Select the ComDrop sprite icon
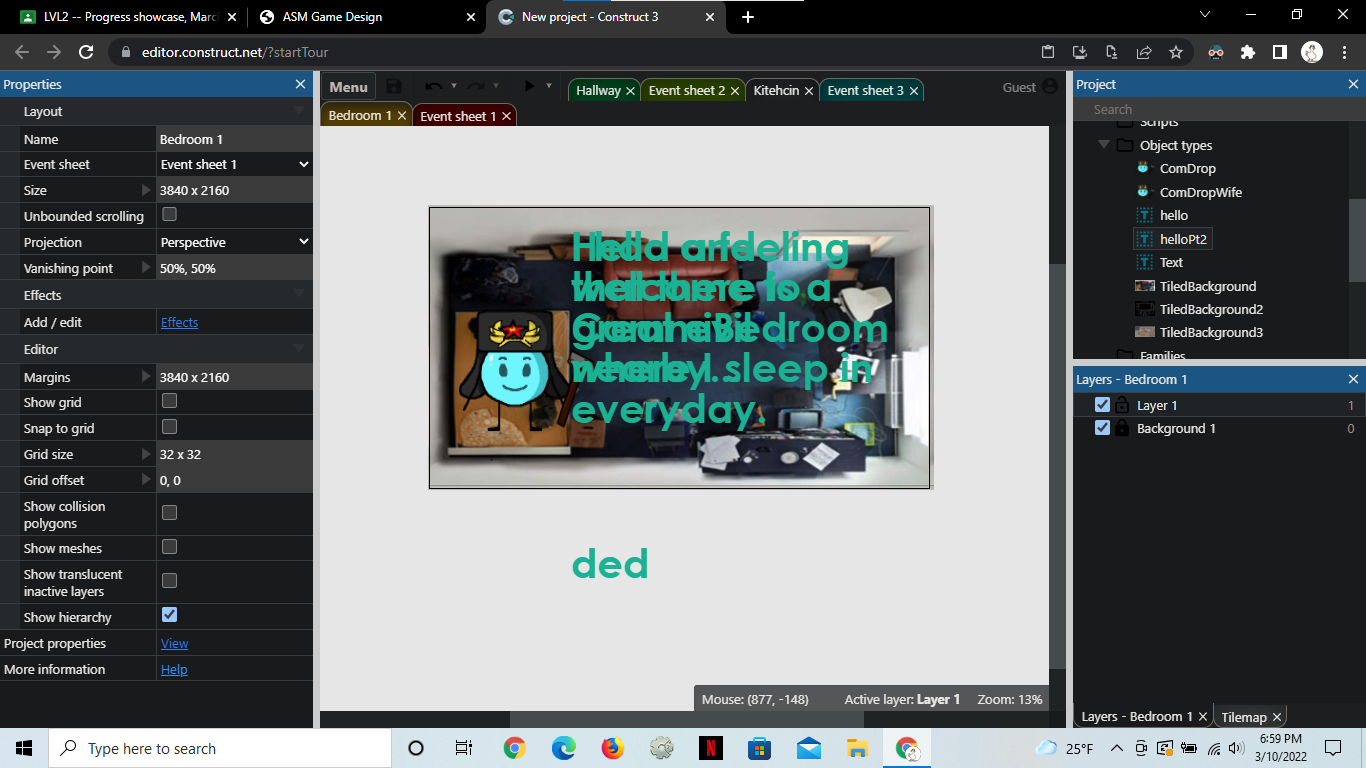 pyautogui.click(x=1144, y=168)
